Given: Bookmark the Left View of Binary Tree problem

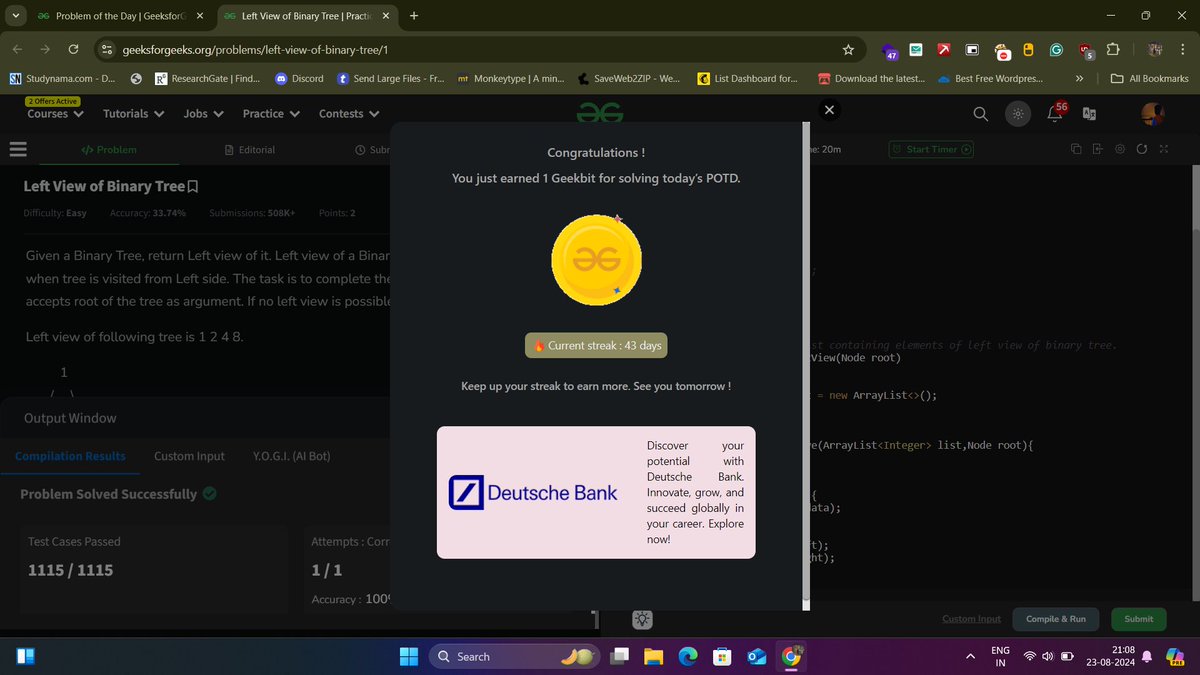Looking at the screenshot, I should click(193, 186).
